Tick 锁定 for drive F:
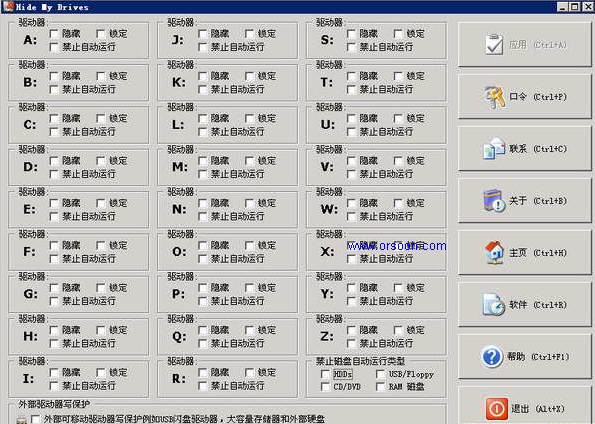 (x=101, y=245)
